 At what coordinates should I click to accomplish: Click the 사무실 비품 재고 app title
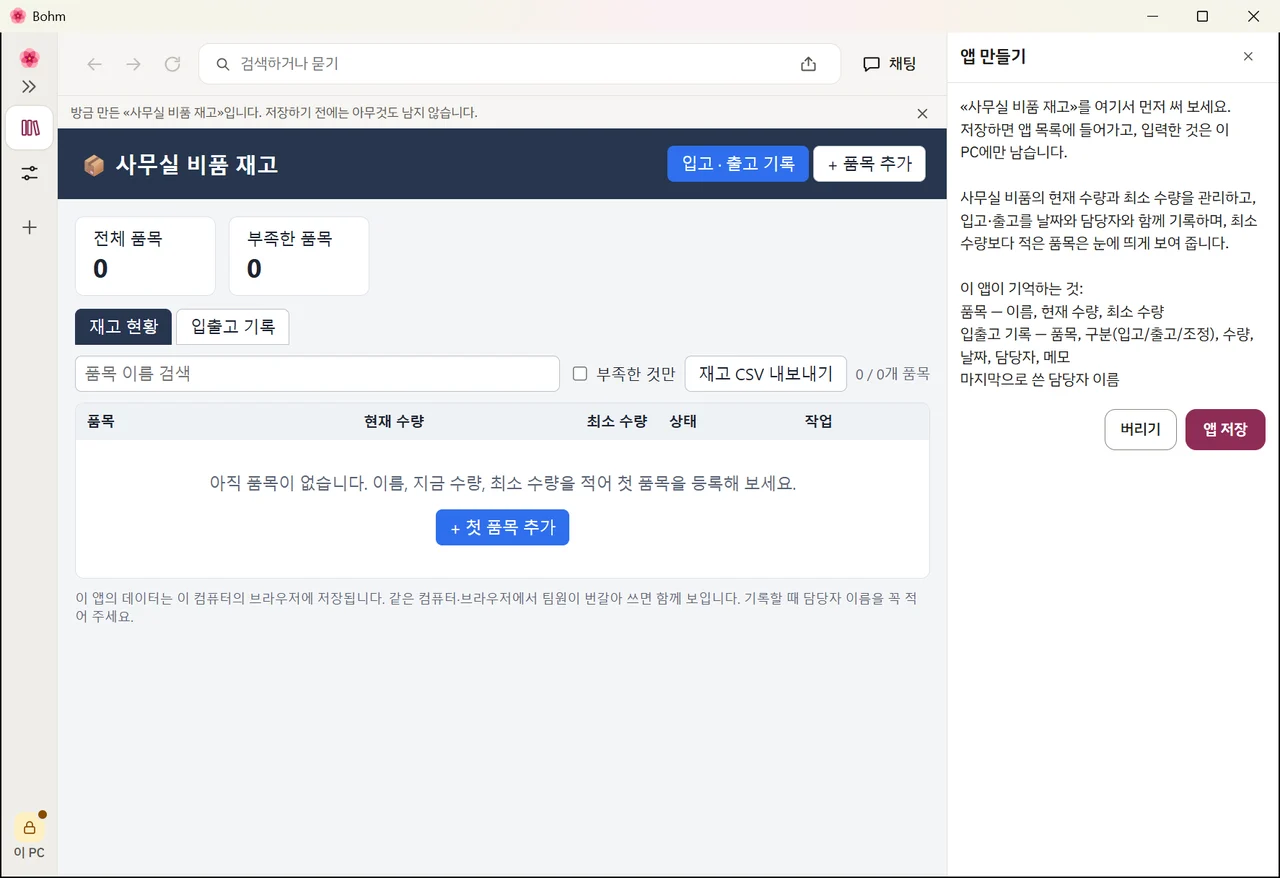(196, 165)
